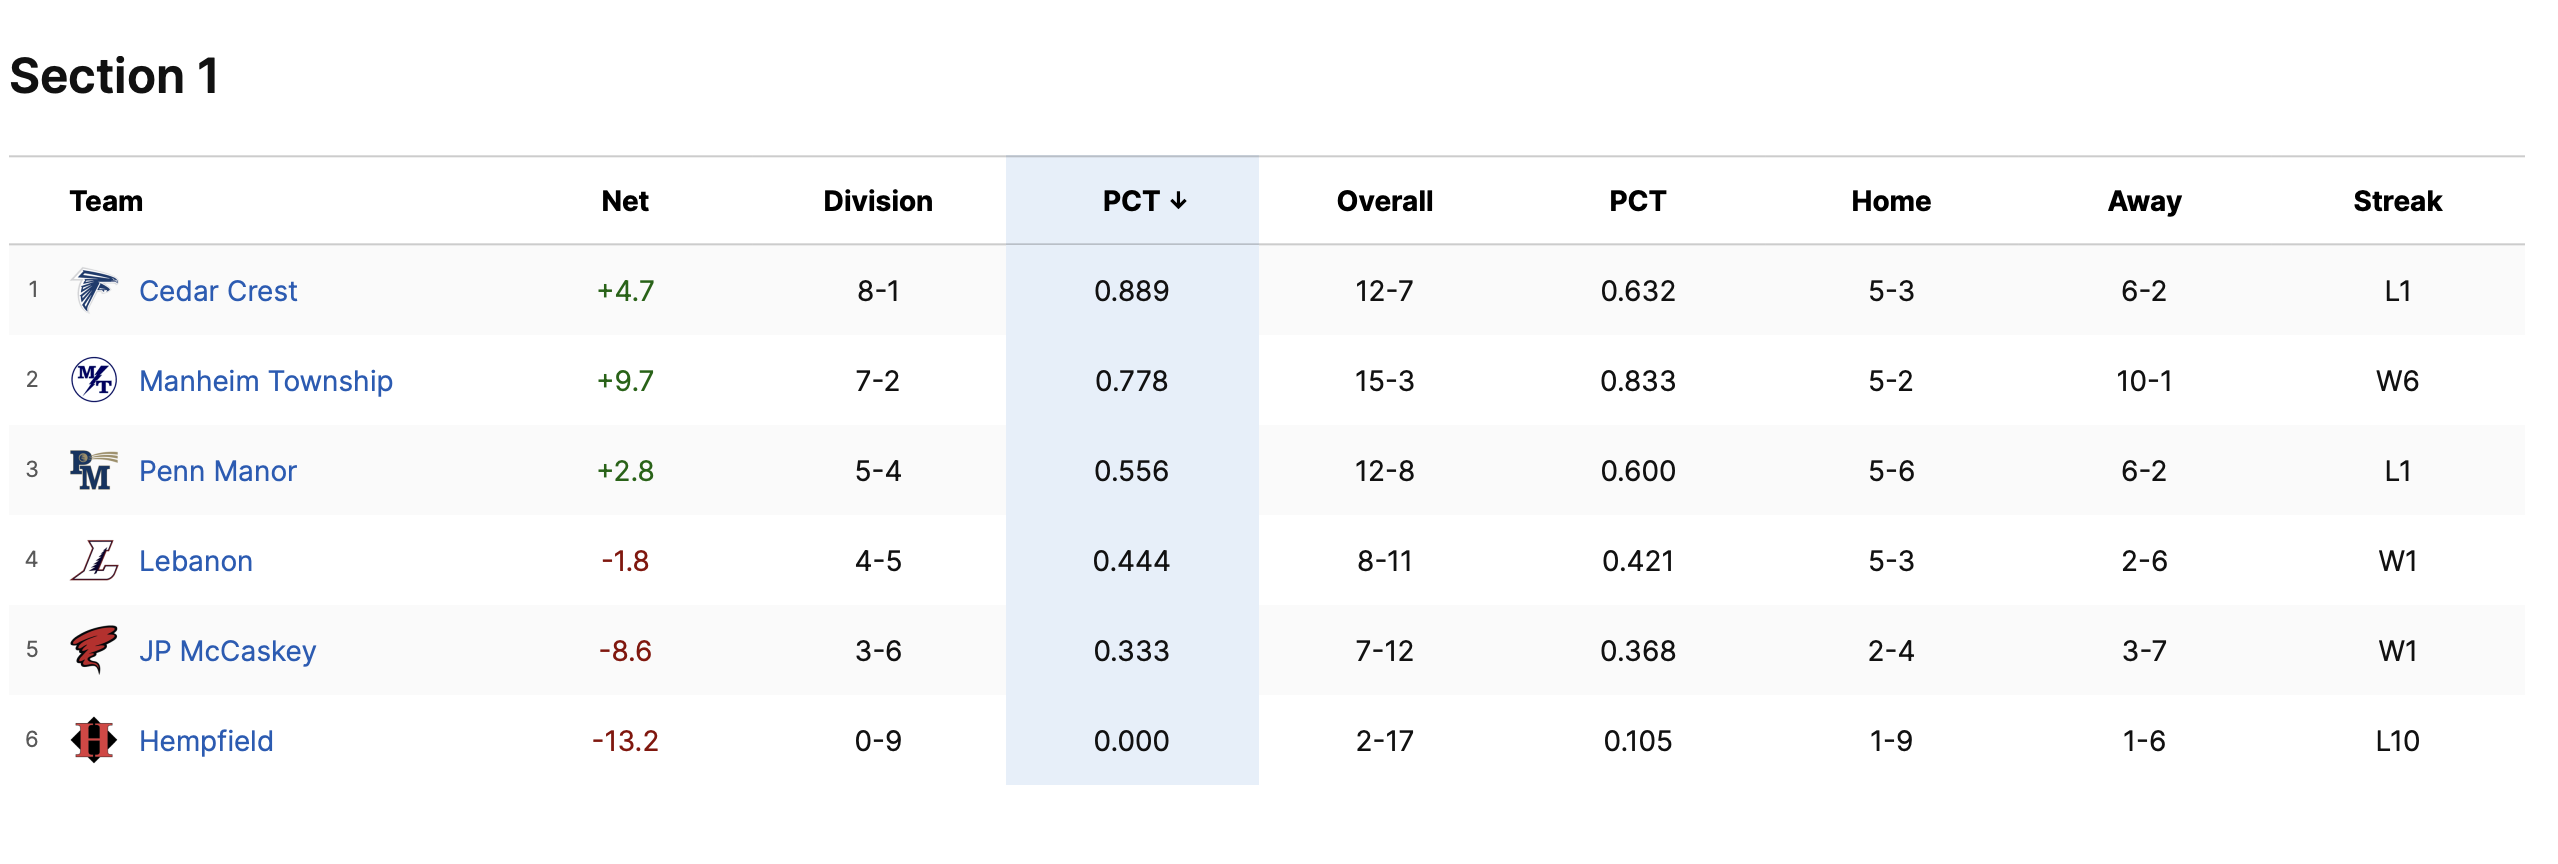Image resolution: width=2558 pixels, height=864 pixels.
Task: Click the Cedar Crest falcon logo
Action: click(x=94, y=291)
